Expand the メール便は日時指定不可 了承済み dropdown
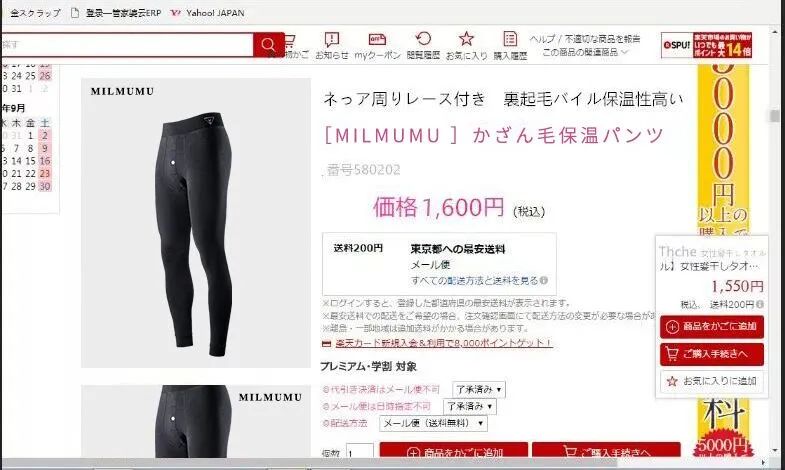Image resolution: width=785 pixels, height=470 pixels. 470,406
